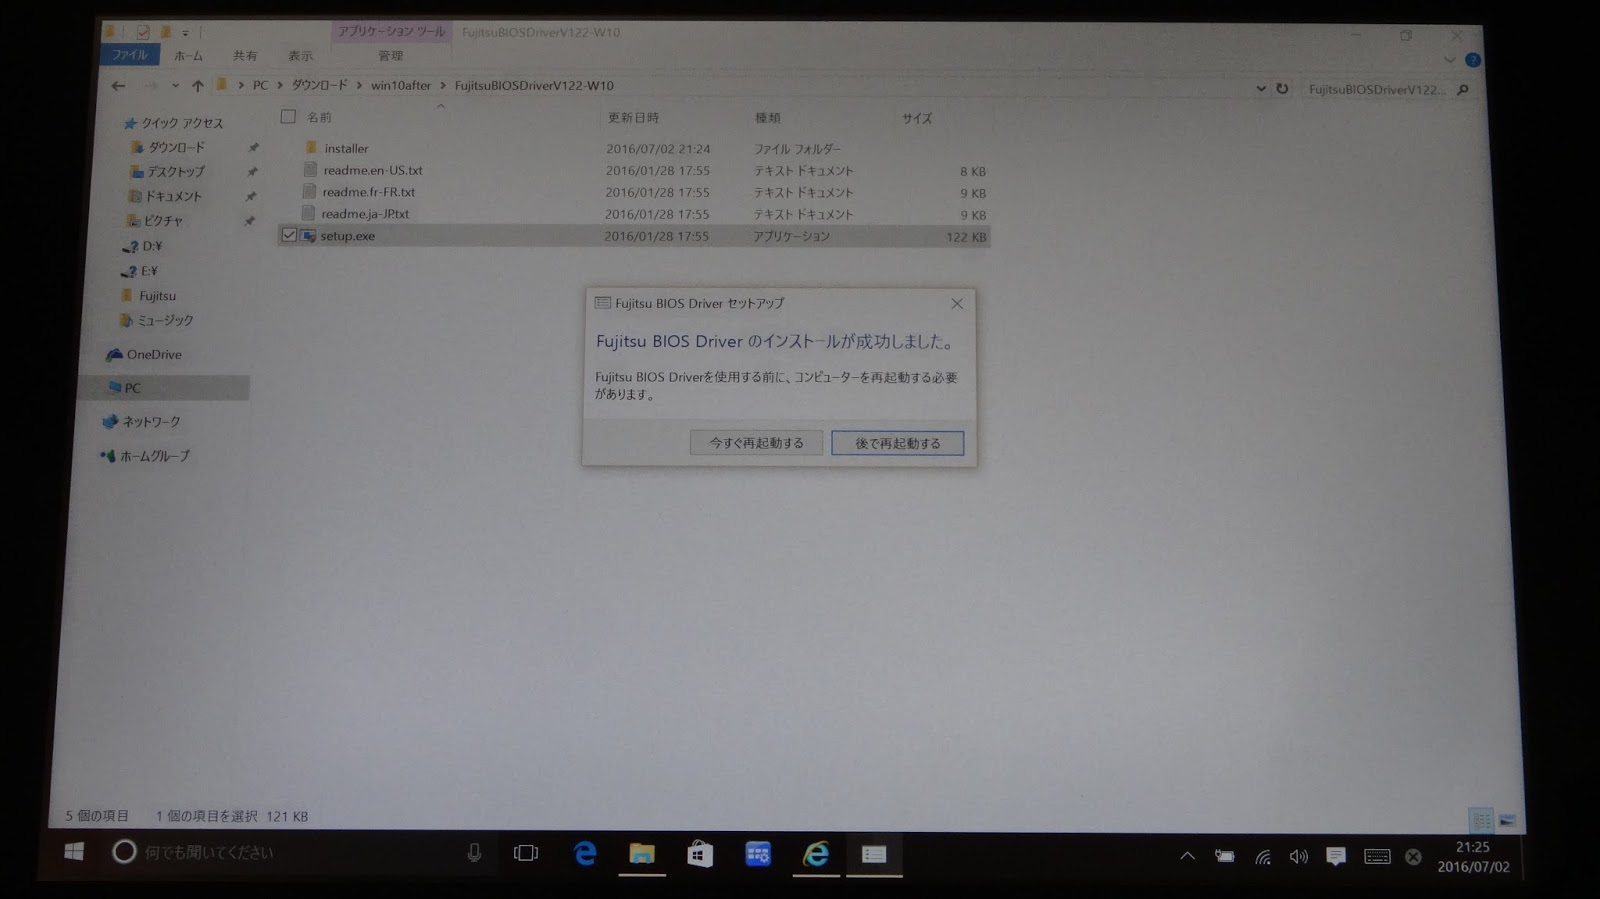Open the Windows Start menu
1600x899 pixels.
74,852
